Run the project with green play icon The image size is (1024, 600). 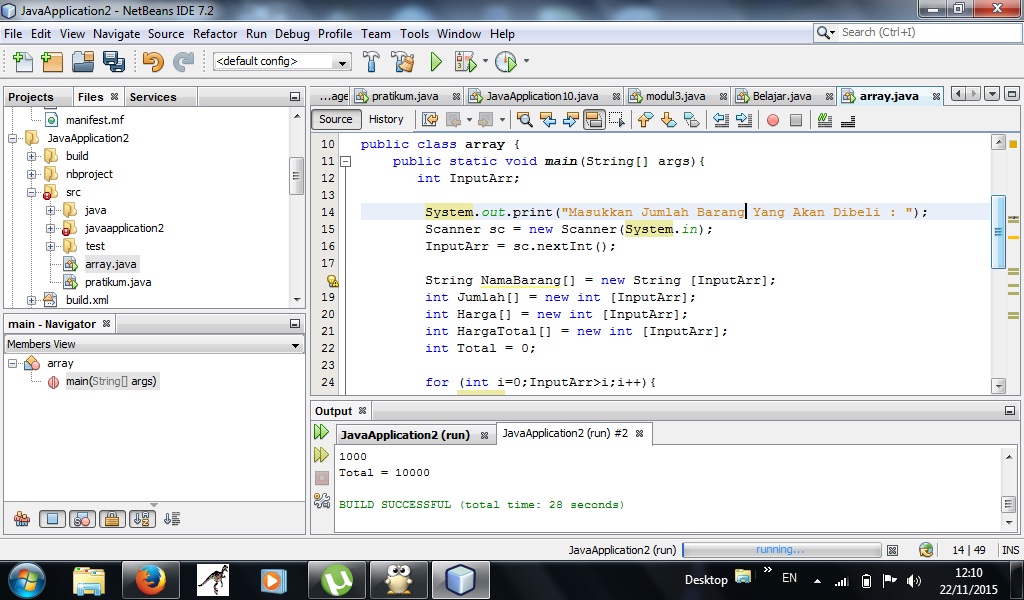coord(436,61)
